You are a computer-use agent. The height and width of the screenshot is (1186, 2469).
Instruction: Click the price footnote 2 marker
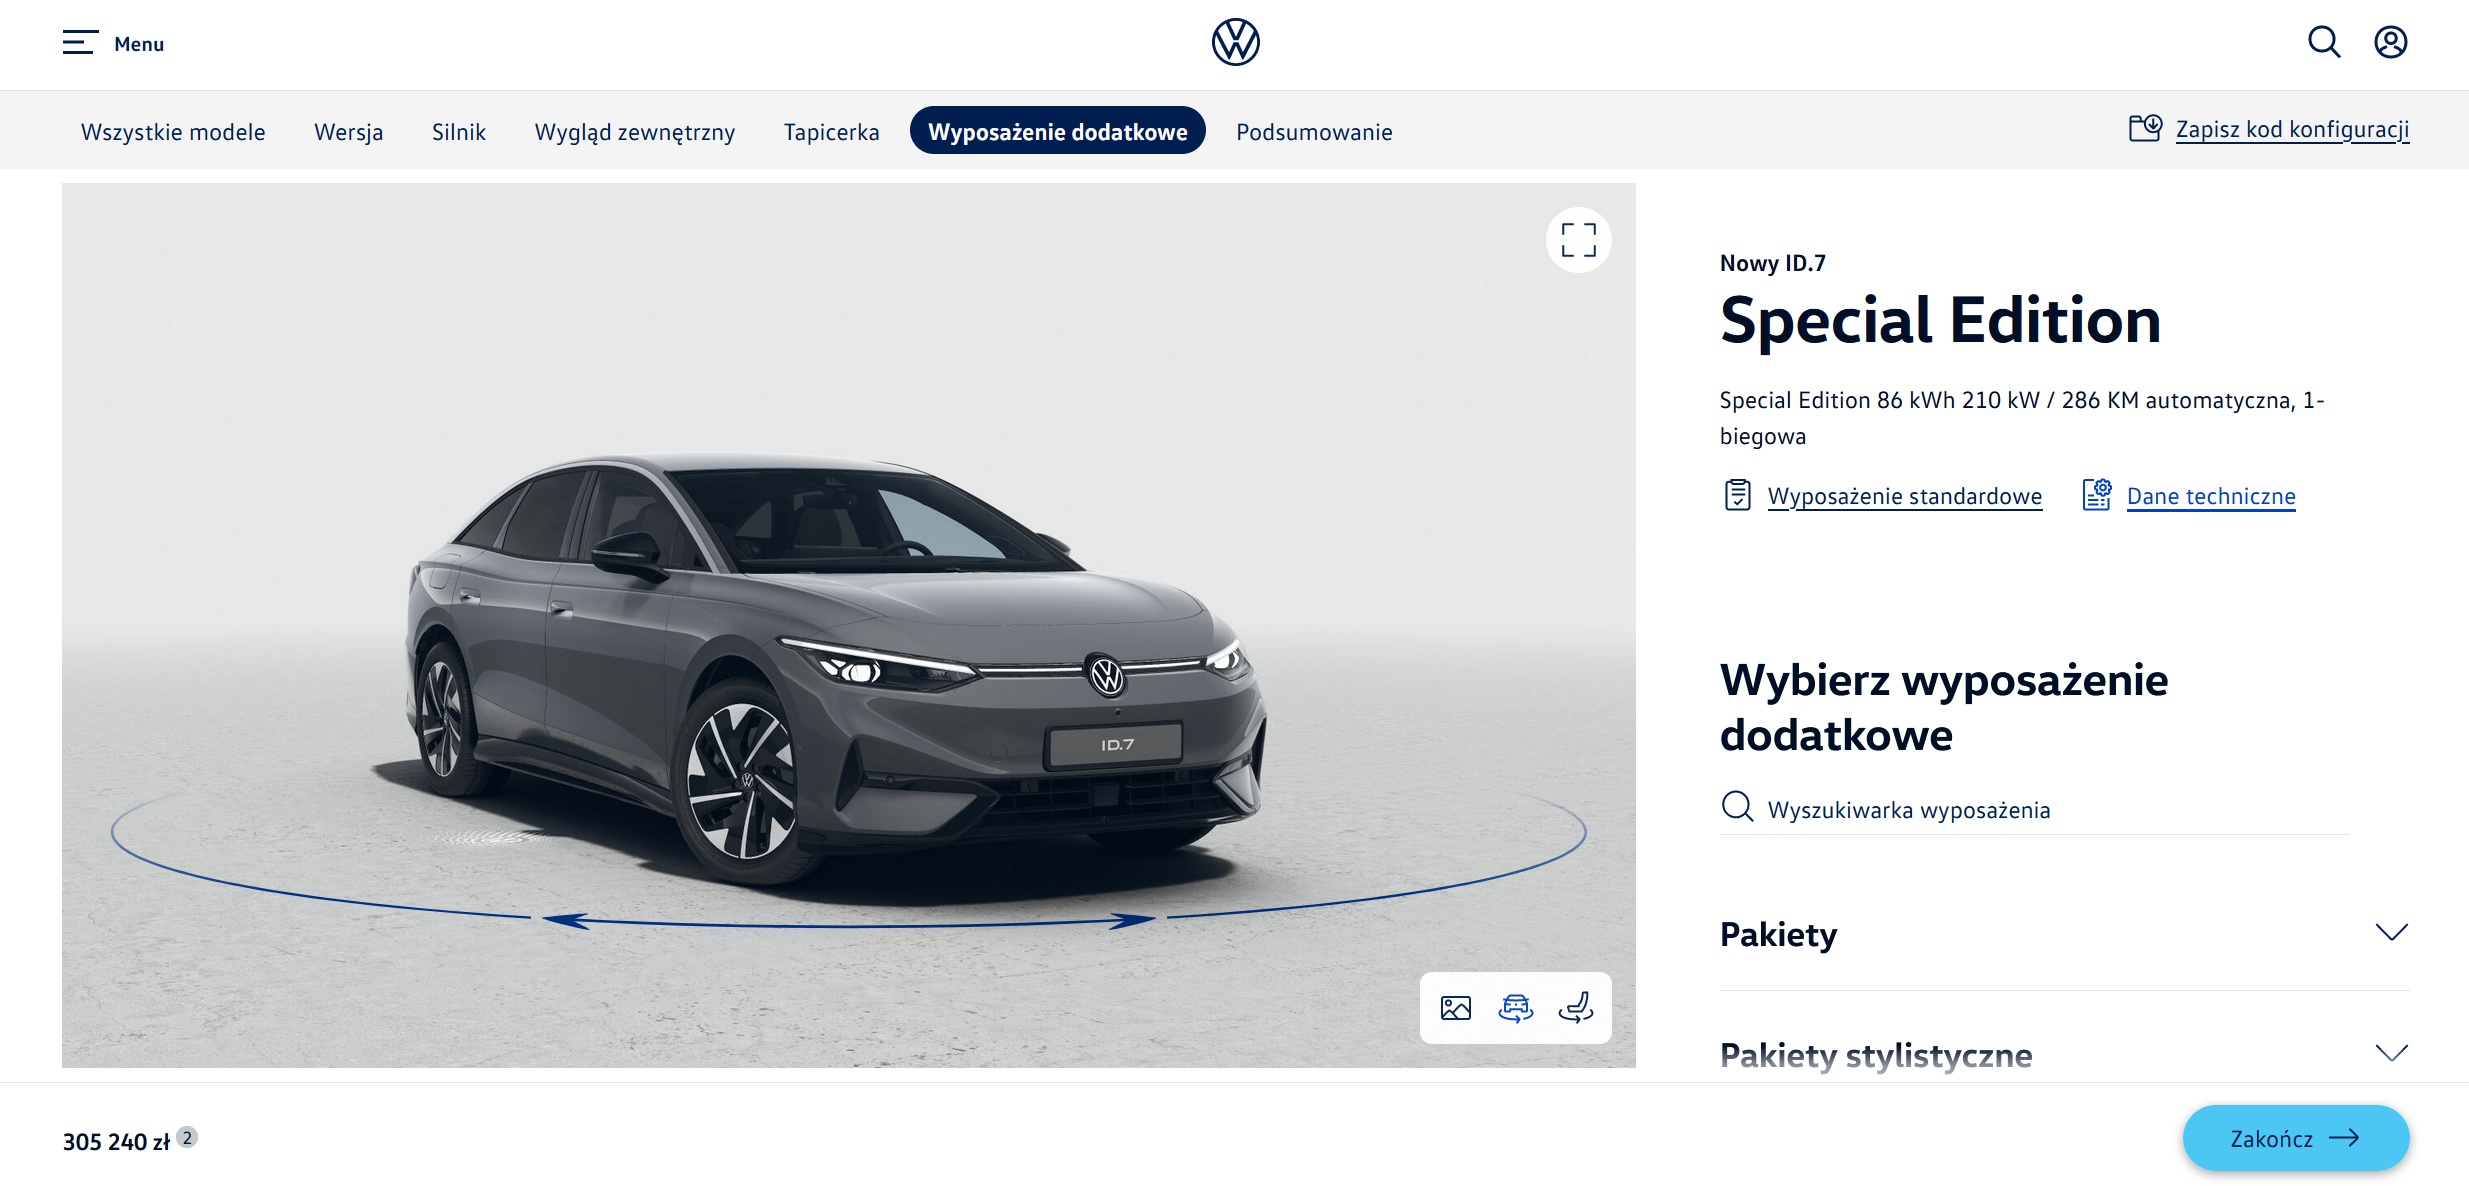[x=187, y=1137]
